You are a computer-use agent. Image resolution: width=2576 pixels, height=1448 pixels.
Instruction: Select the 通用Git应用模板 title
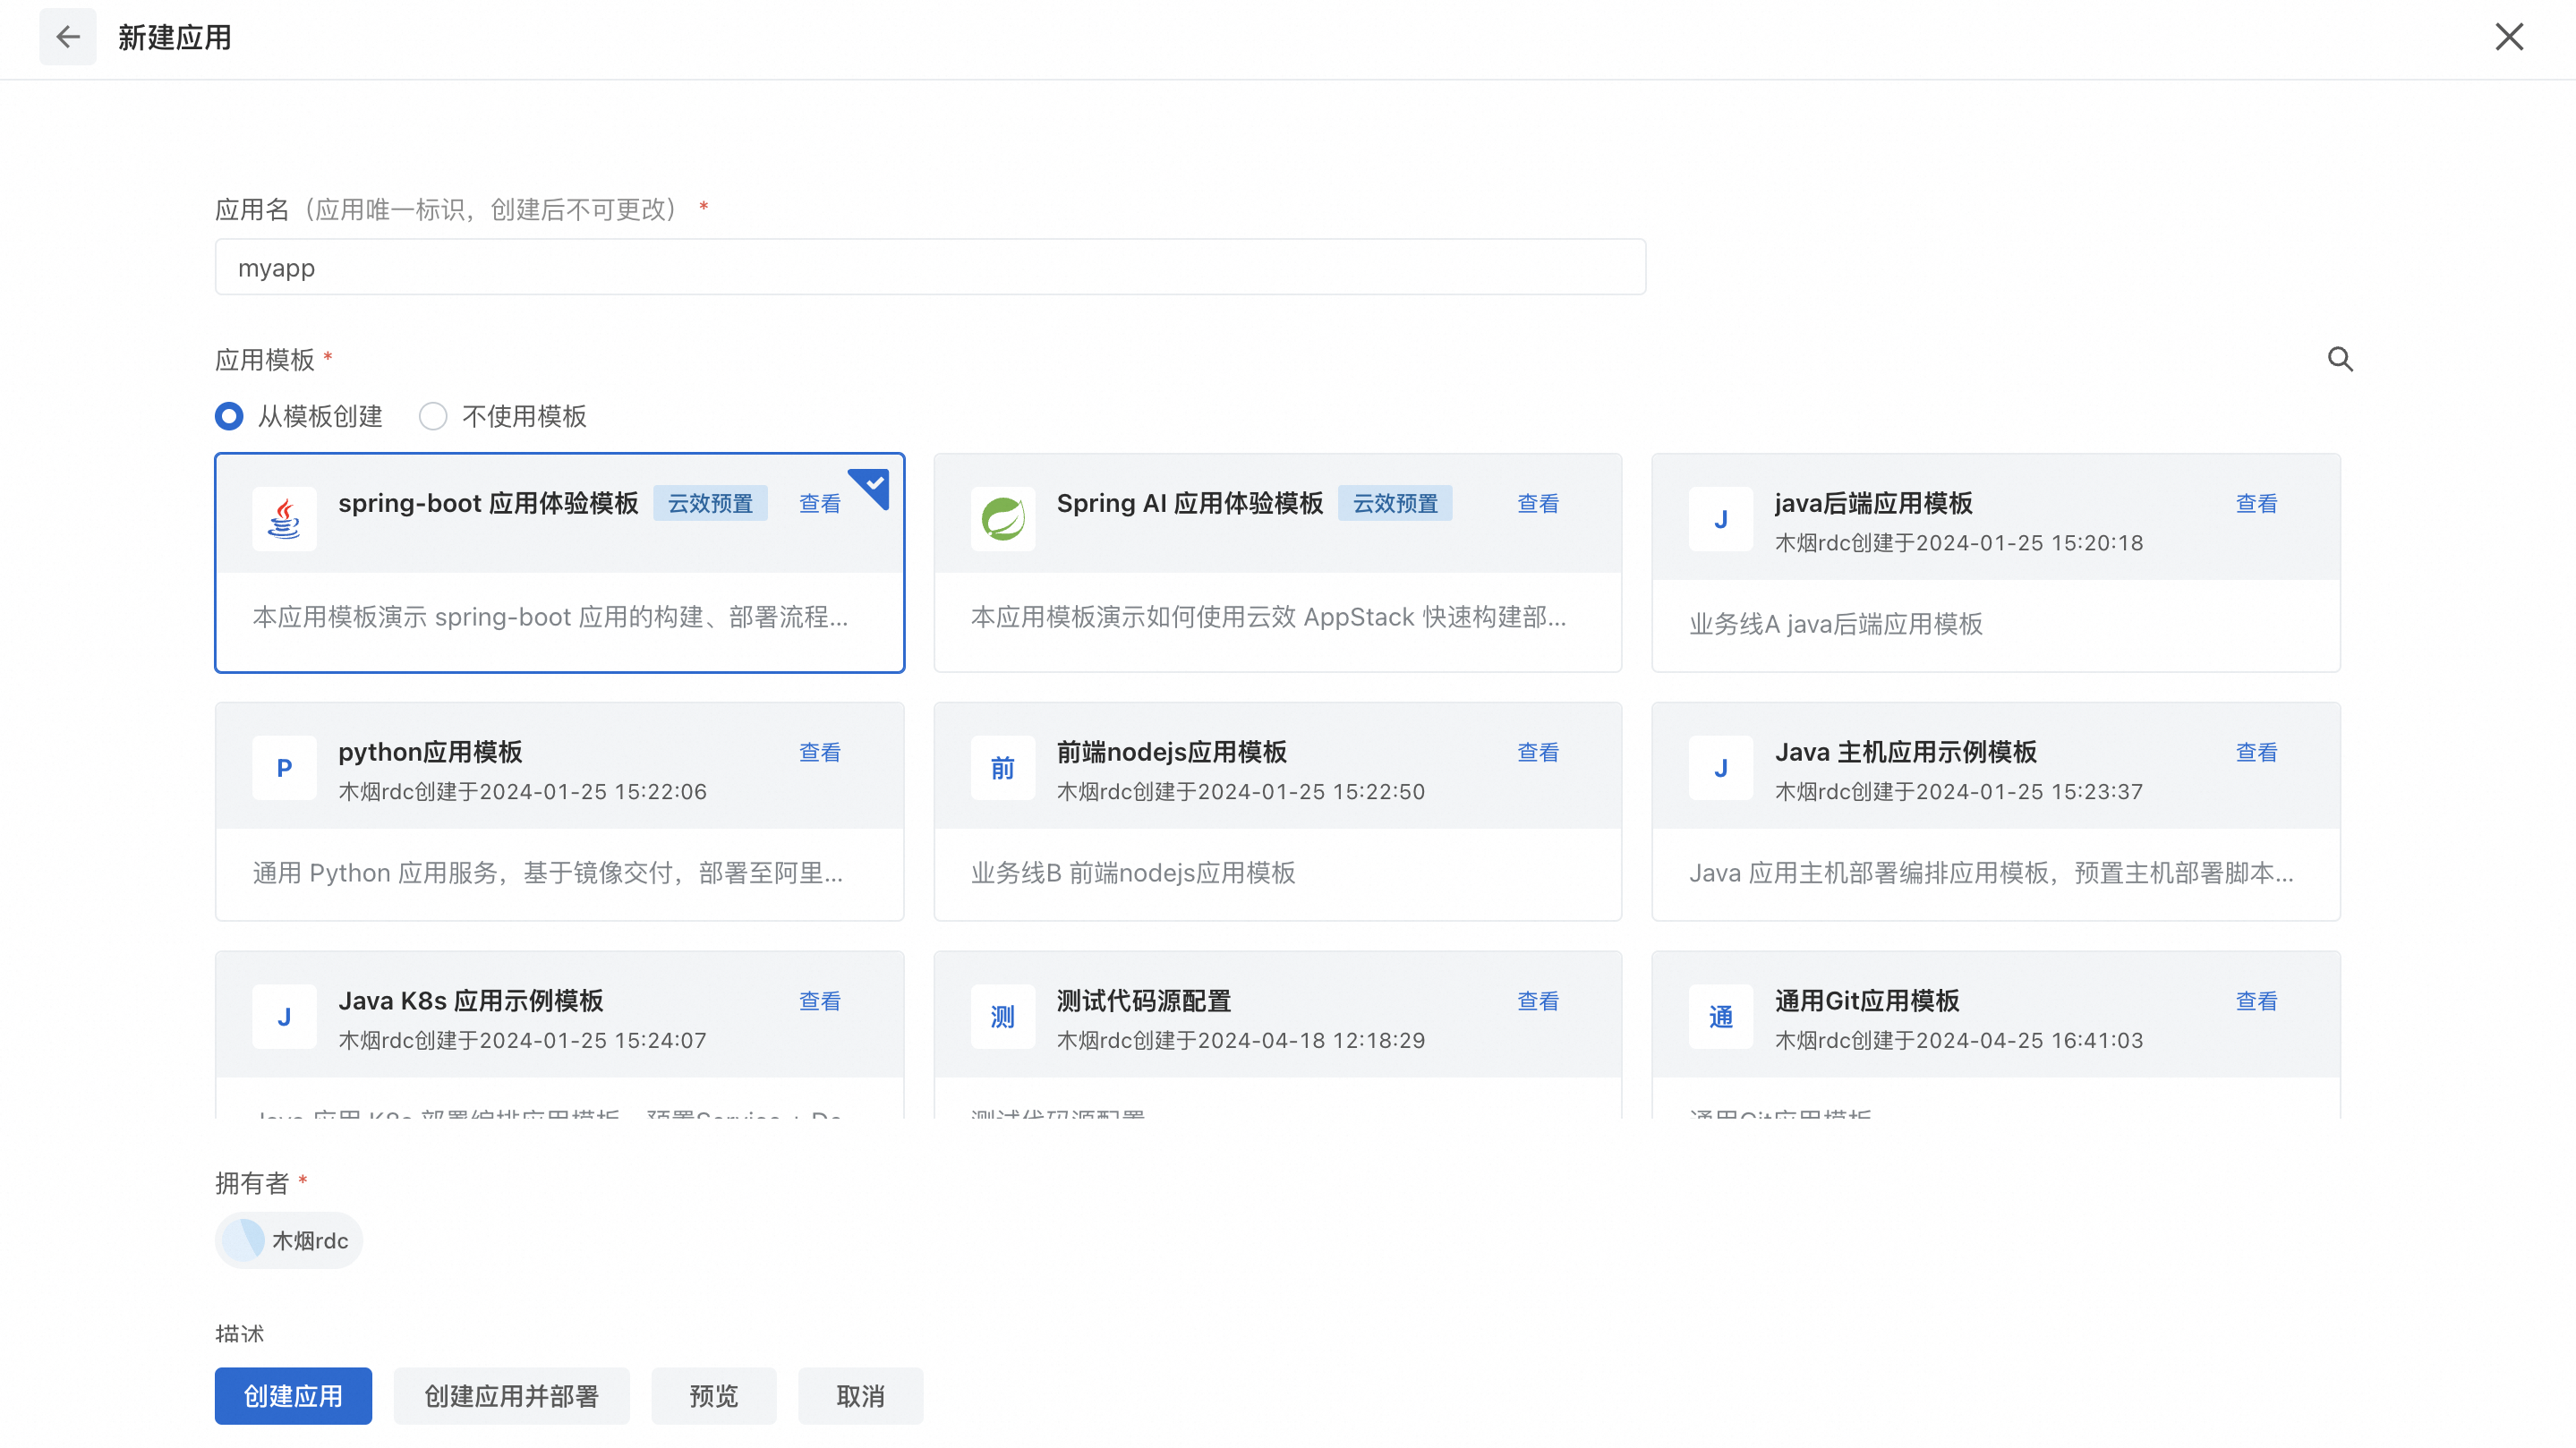pos(1867,1001)
